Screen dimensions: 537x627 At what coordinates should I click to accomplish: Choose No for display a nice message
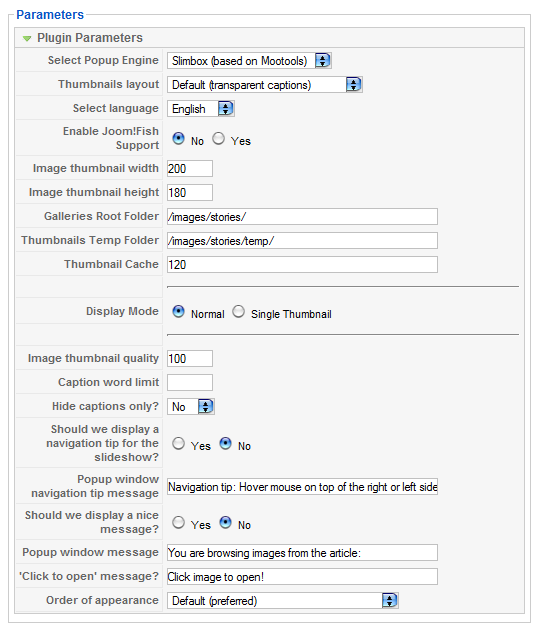click(226, 522)
